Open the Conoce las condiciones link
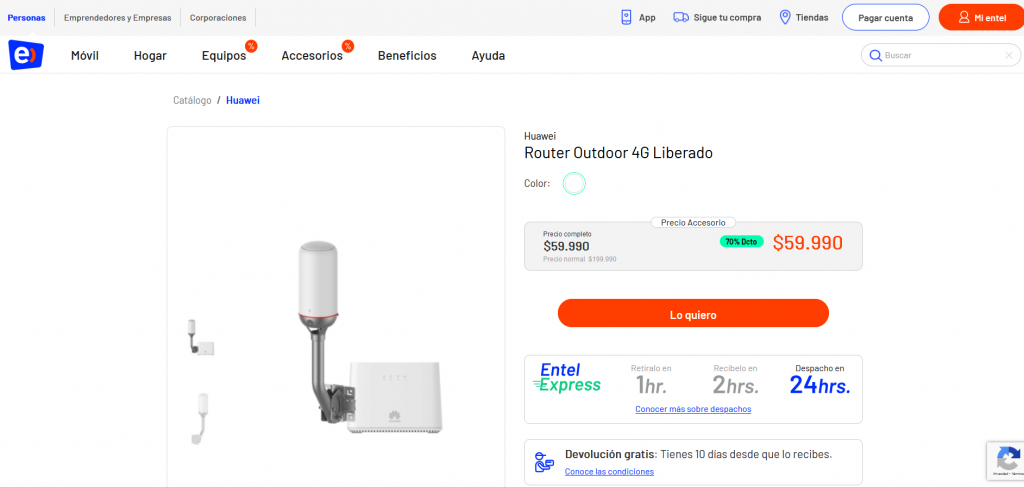 point(609,472)
